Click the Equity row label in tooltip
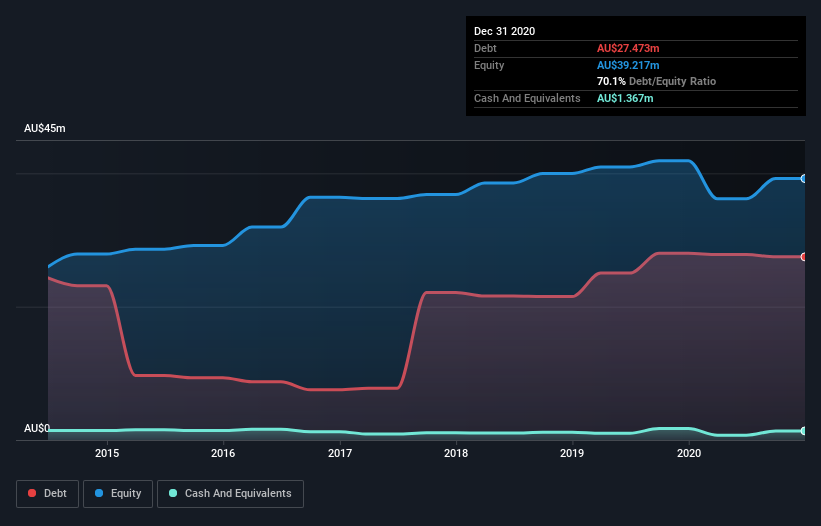821x526 pixels. (489, 65)
